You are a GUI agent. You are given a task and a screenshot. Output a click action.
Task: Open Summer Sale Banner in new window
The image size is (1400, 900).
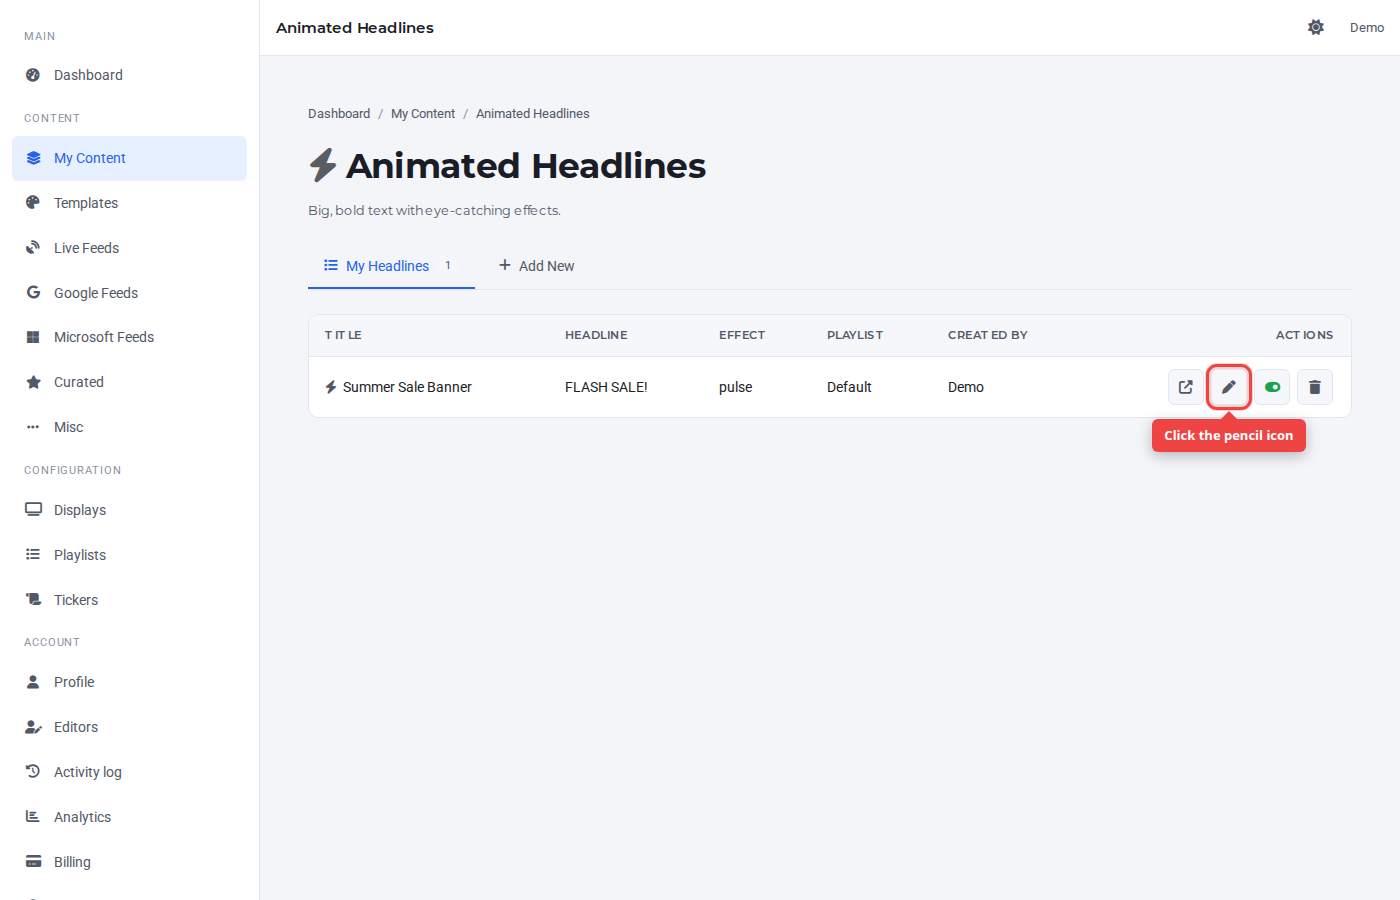click(x=1186, y=387)
